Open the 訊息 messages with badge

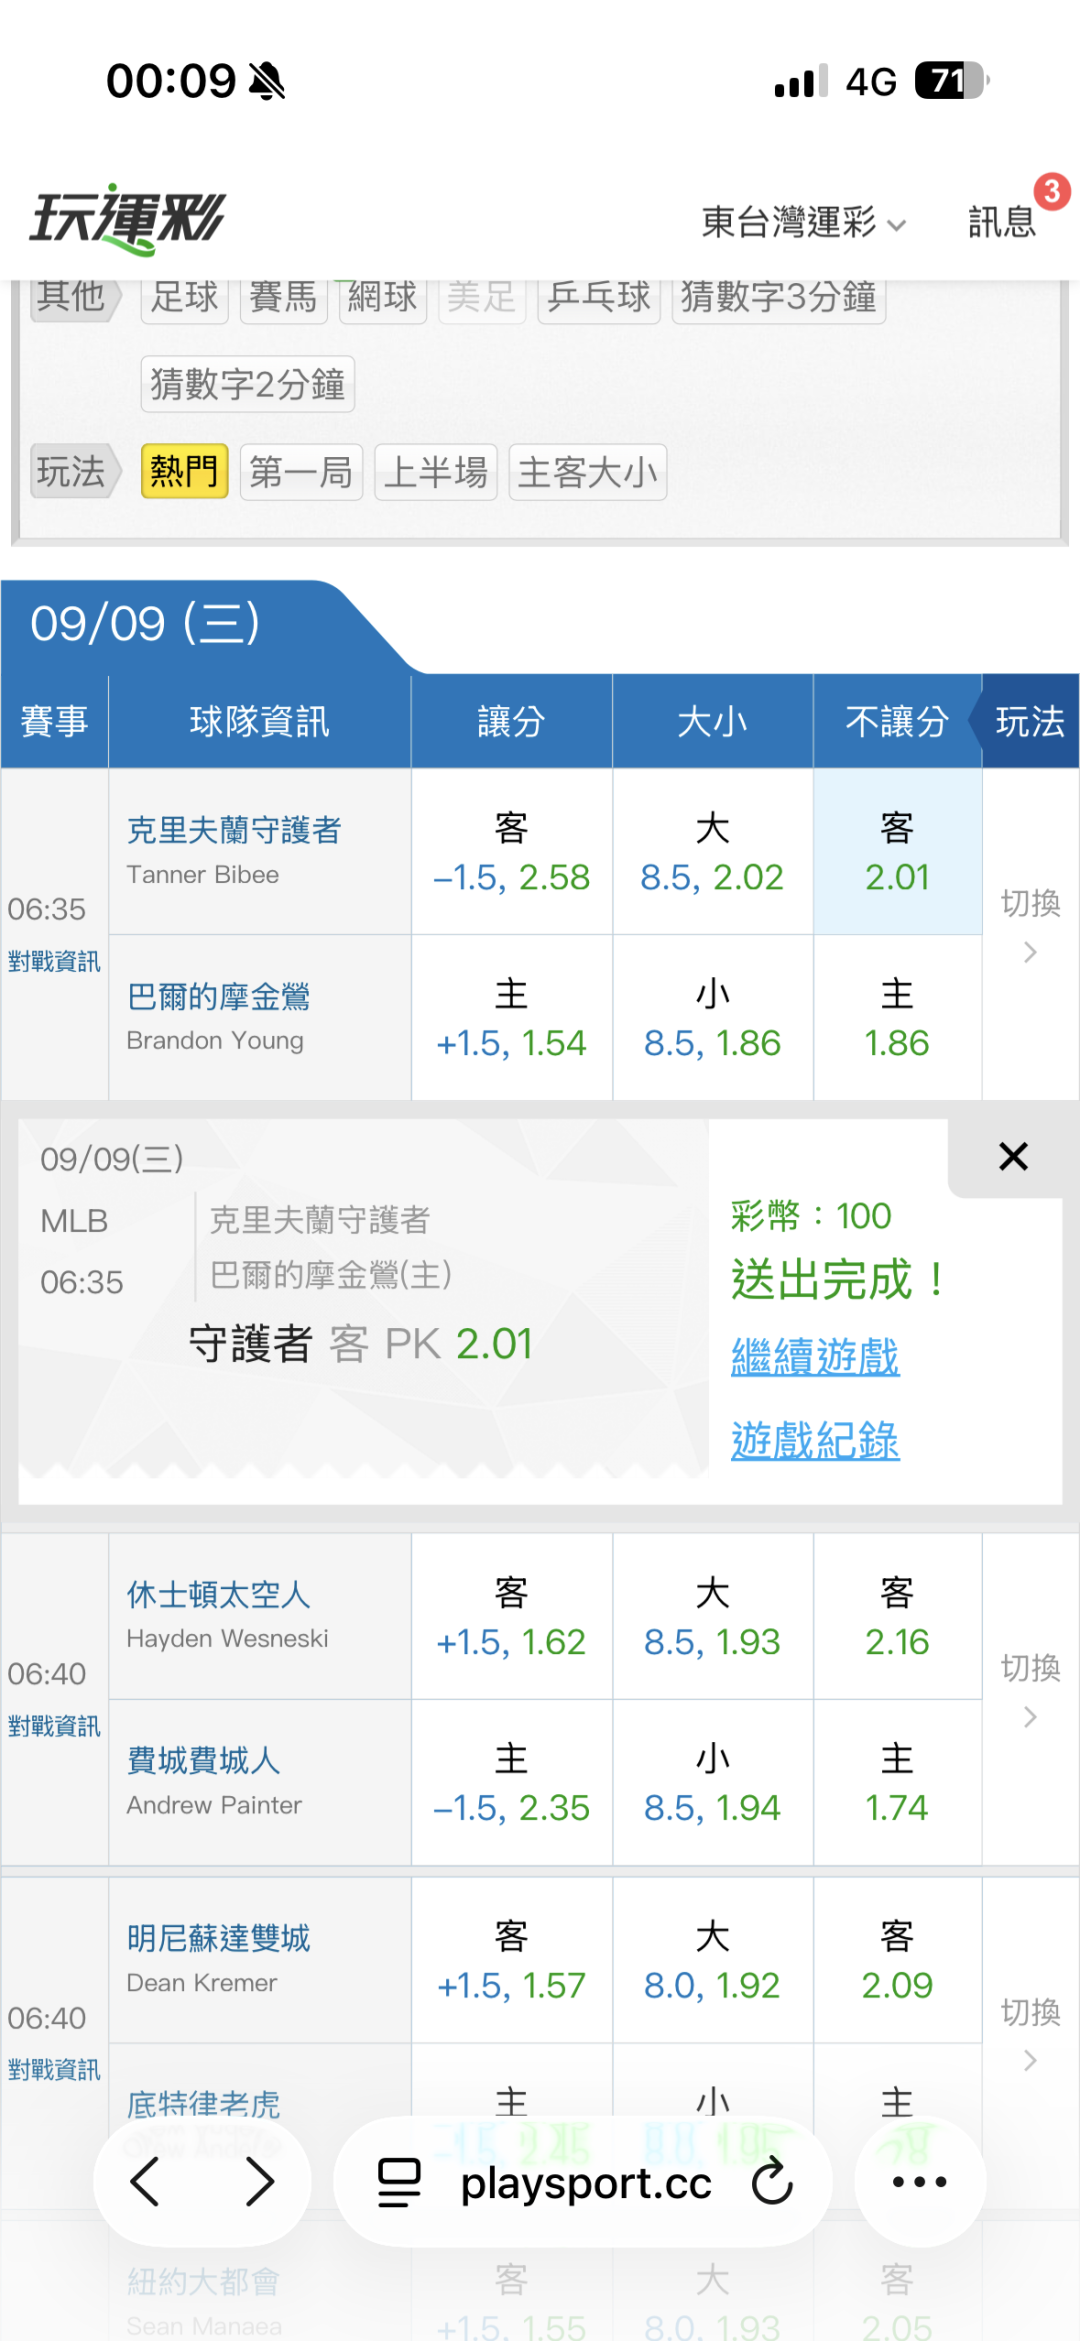pos(1004,220)
